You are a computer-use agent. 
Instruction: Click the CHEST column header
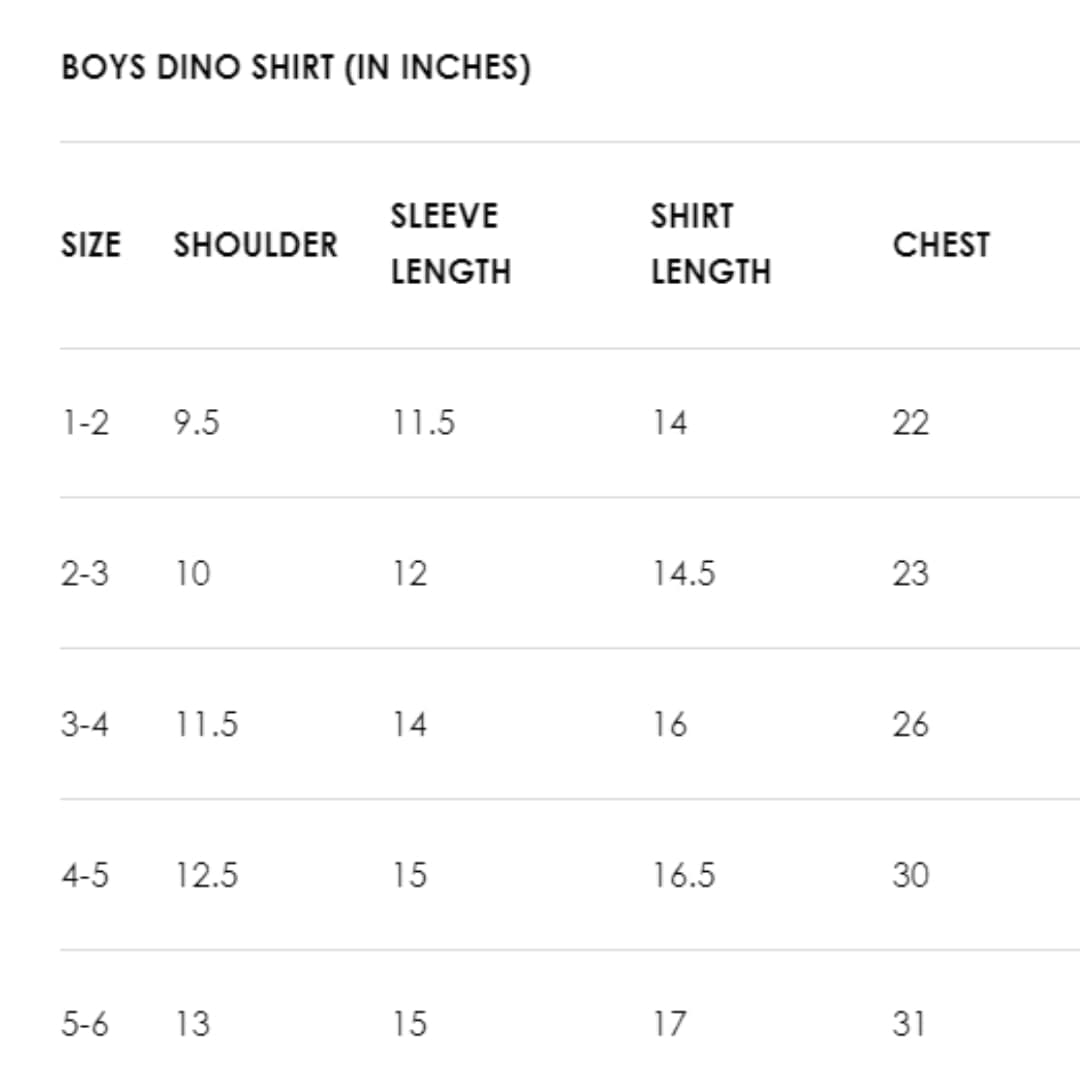point(941,245)
